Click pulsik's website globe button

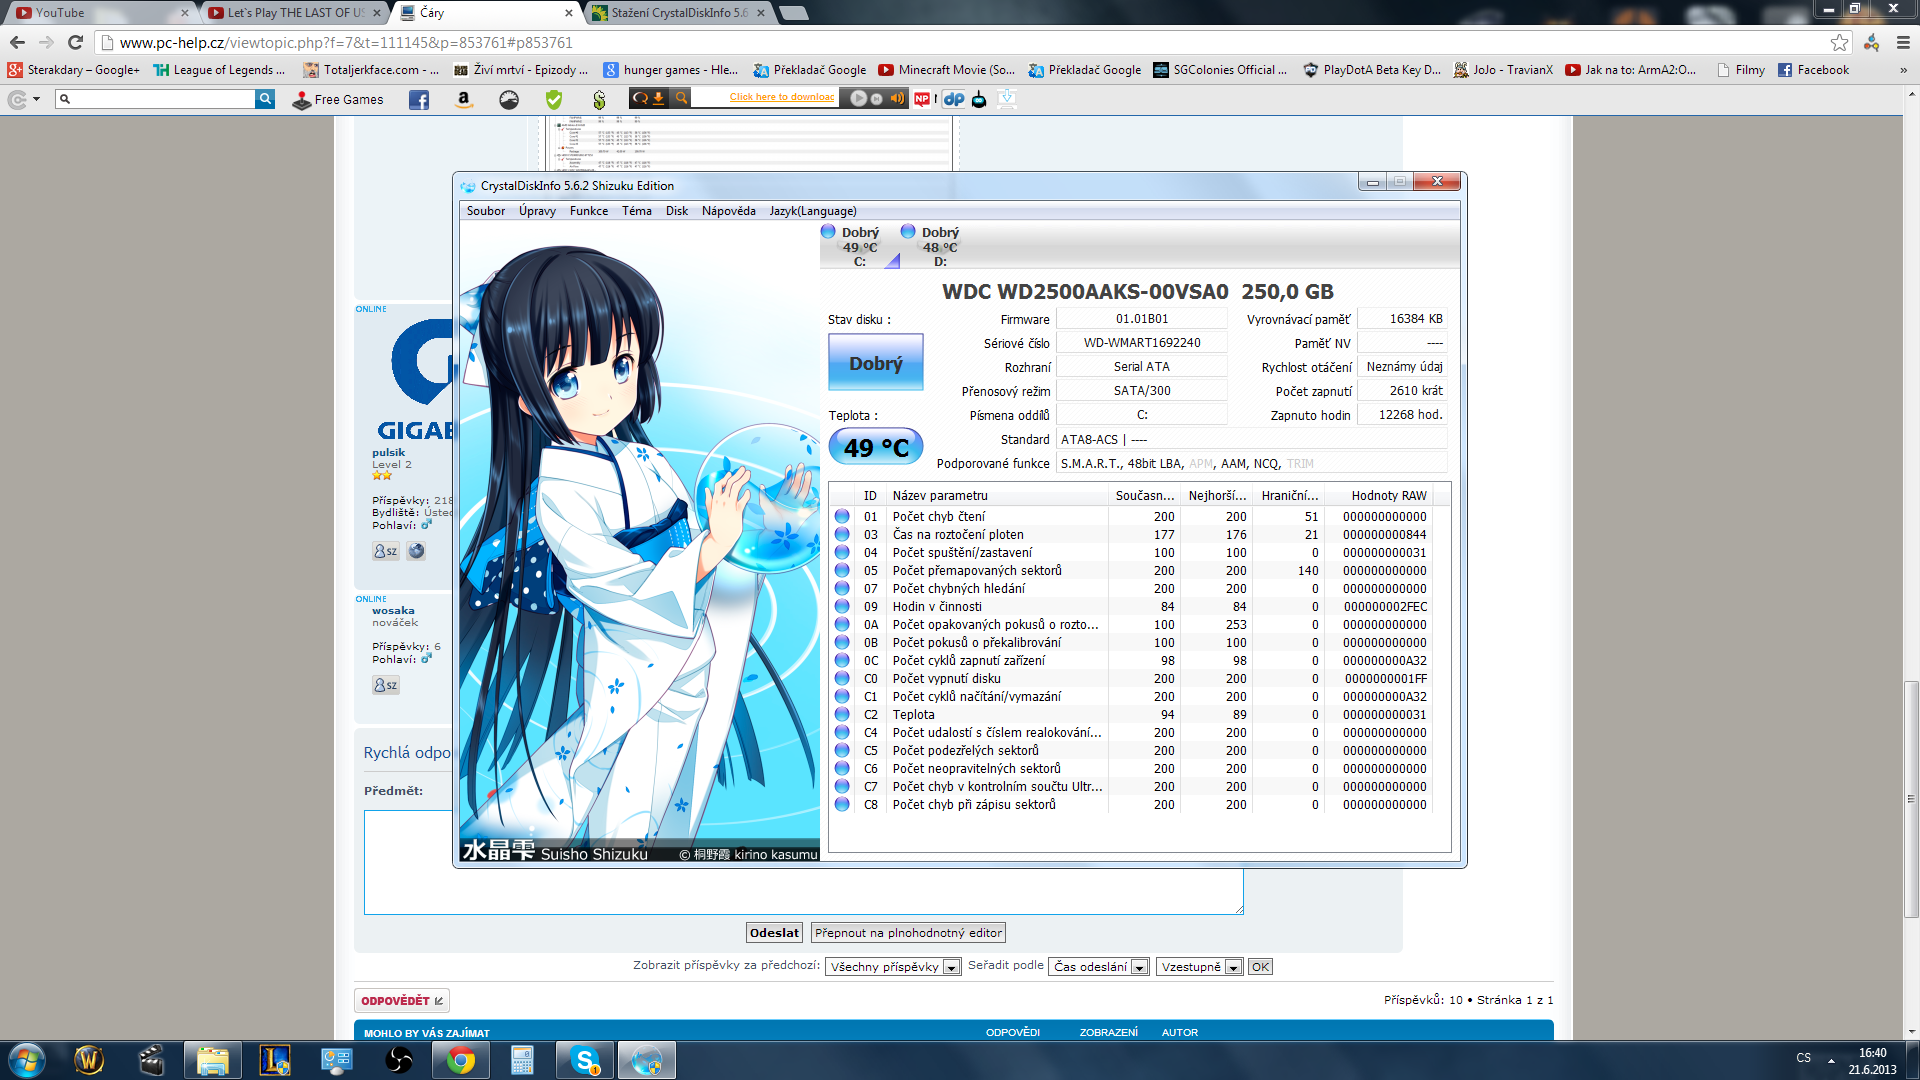point(416,551)
